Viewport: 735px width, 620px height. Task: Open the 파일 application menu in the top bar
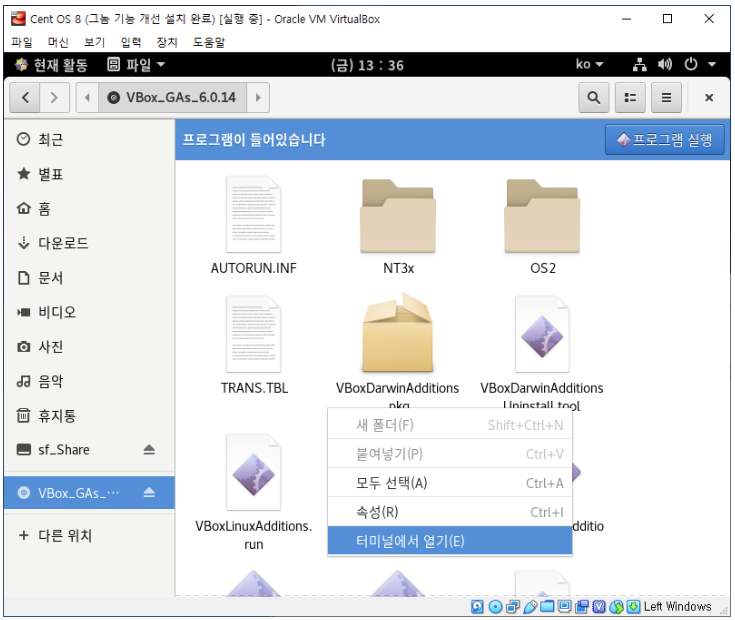[136, 65]
